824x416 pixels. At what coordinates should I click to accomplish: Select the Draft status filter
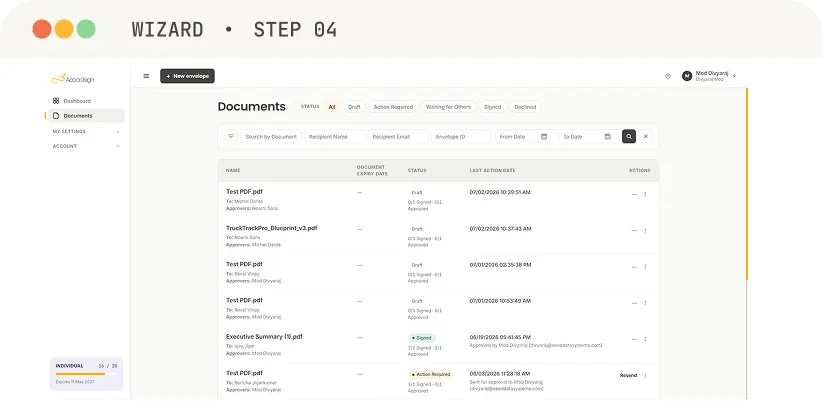354,107
